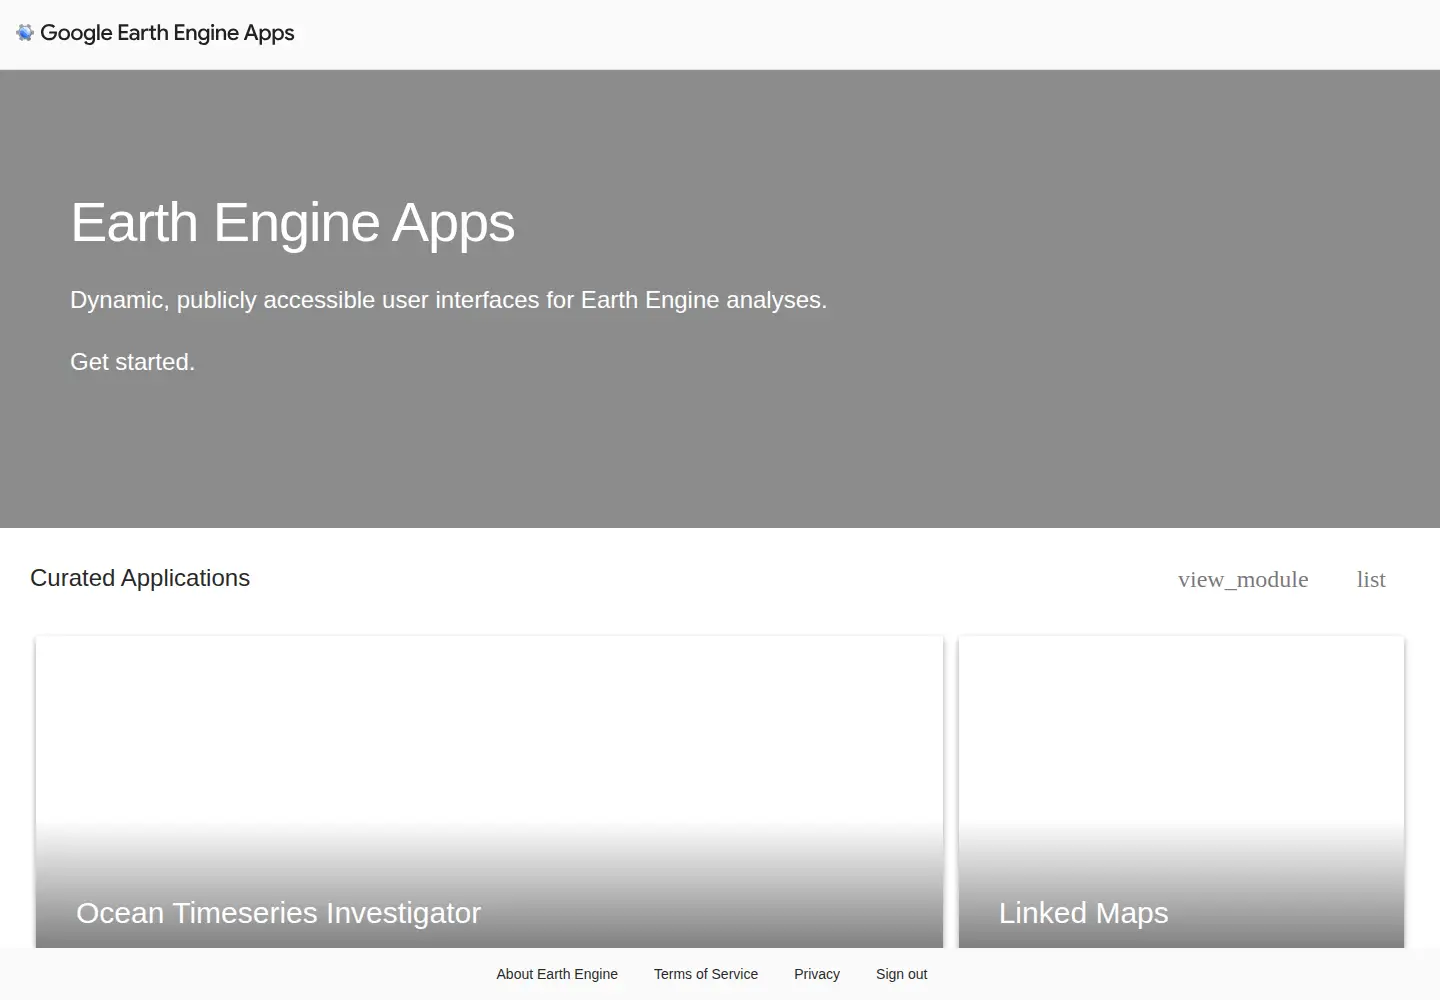The image size is (1440, 1000).
Task: Visit About Earth Engine footer link
Action: [x=557, y=974]
